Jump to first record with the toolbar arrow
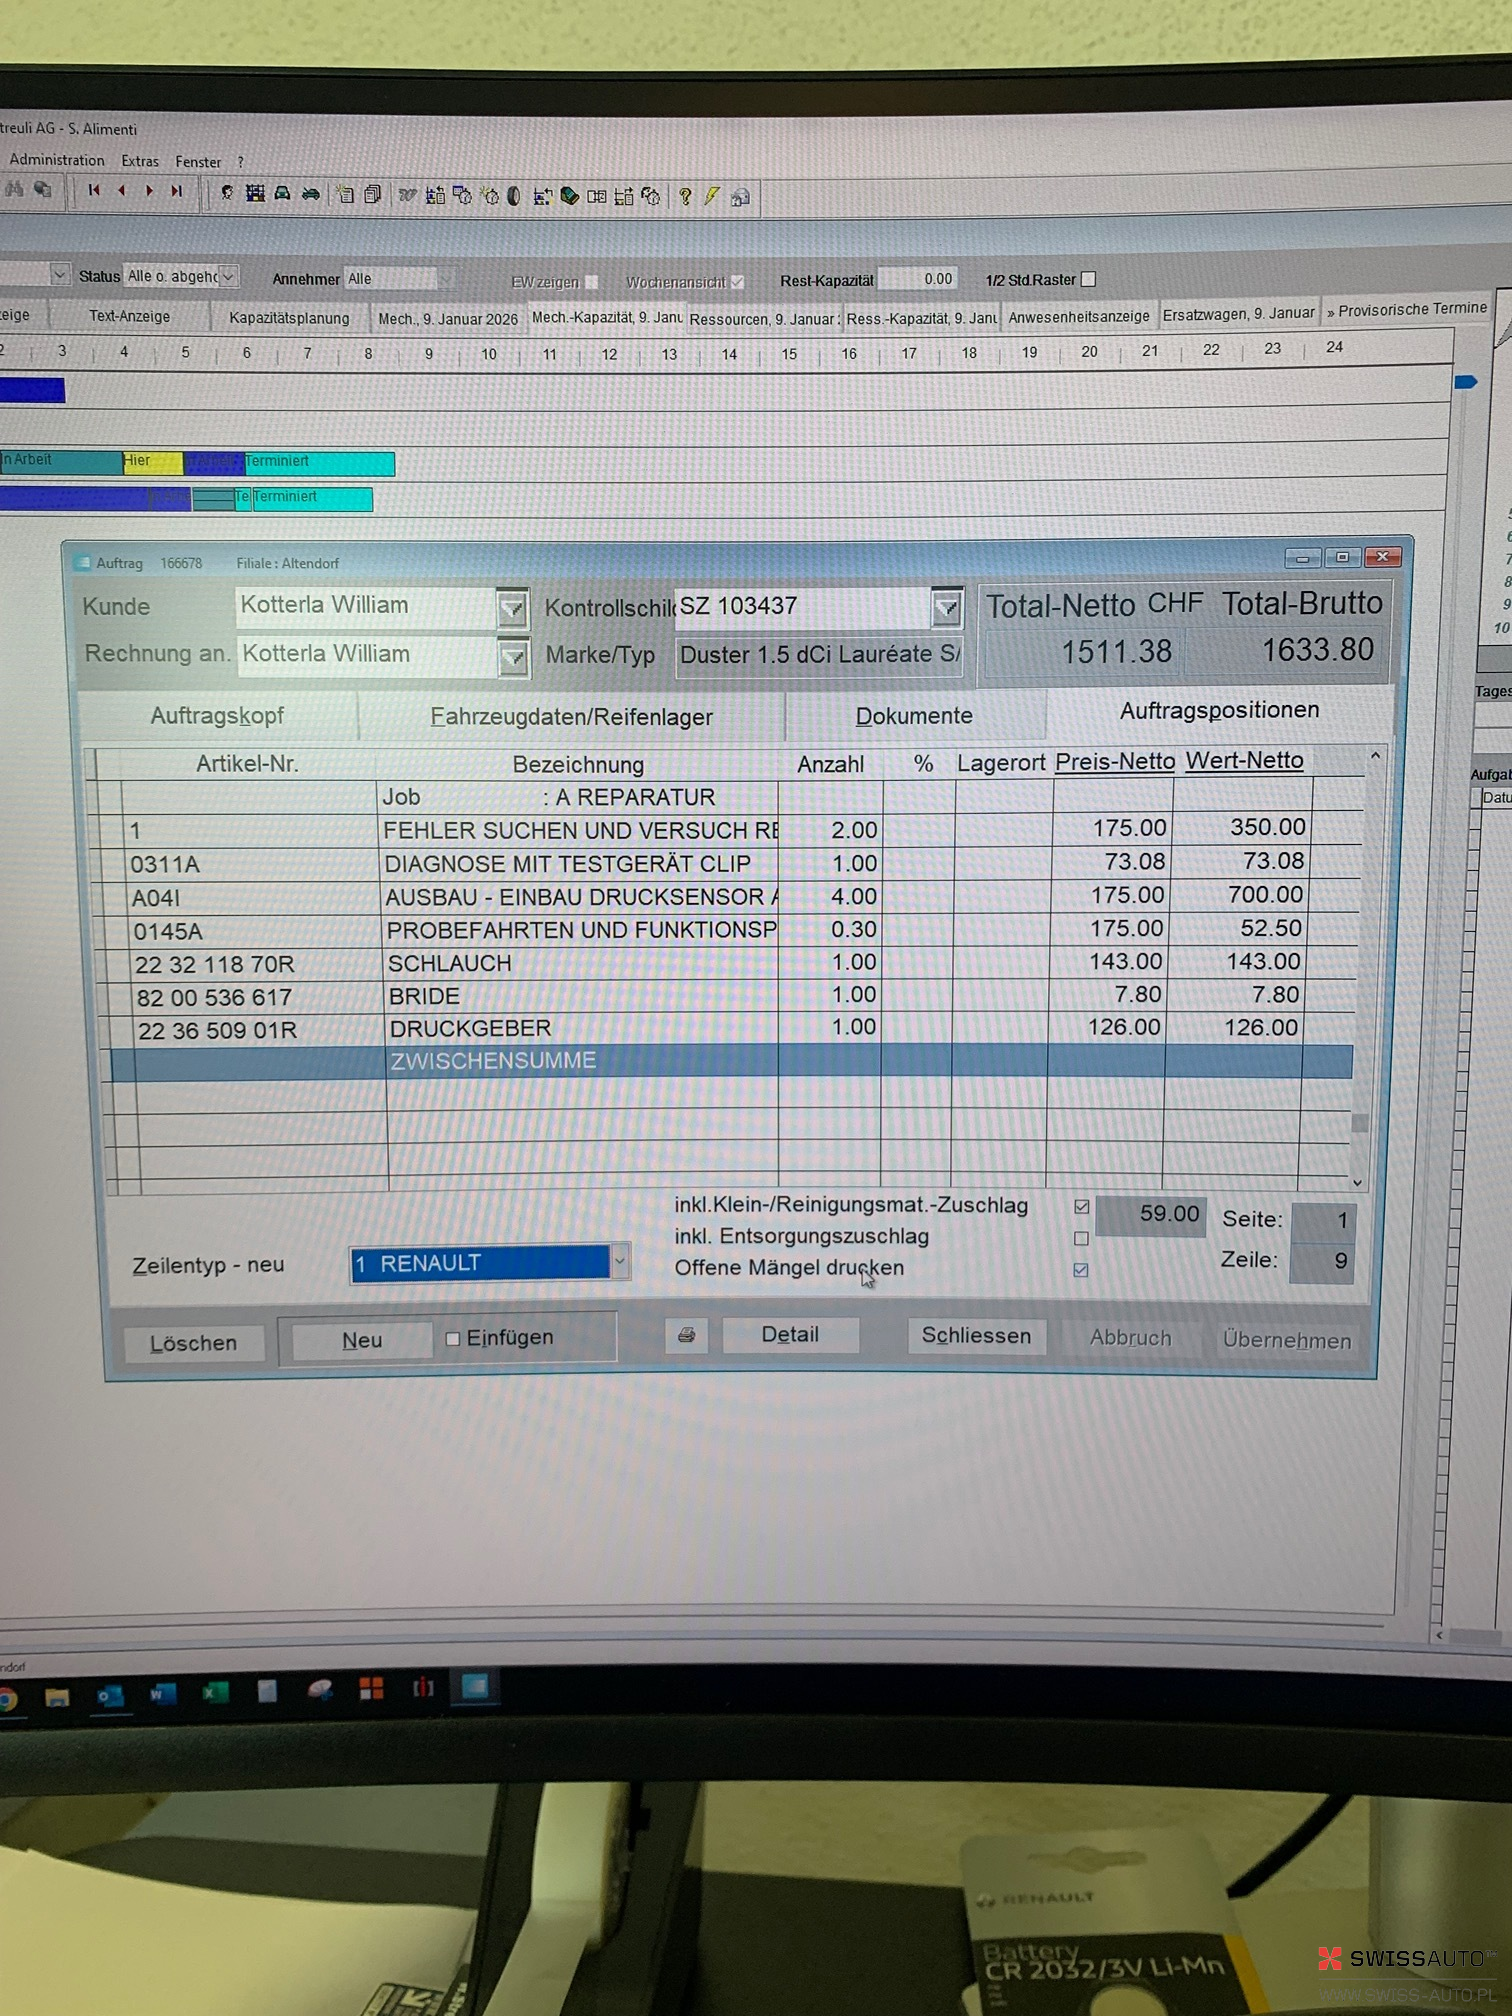This screenshot has width=1512, height=2016. click(94, 190)
